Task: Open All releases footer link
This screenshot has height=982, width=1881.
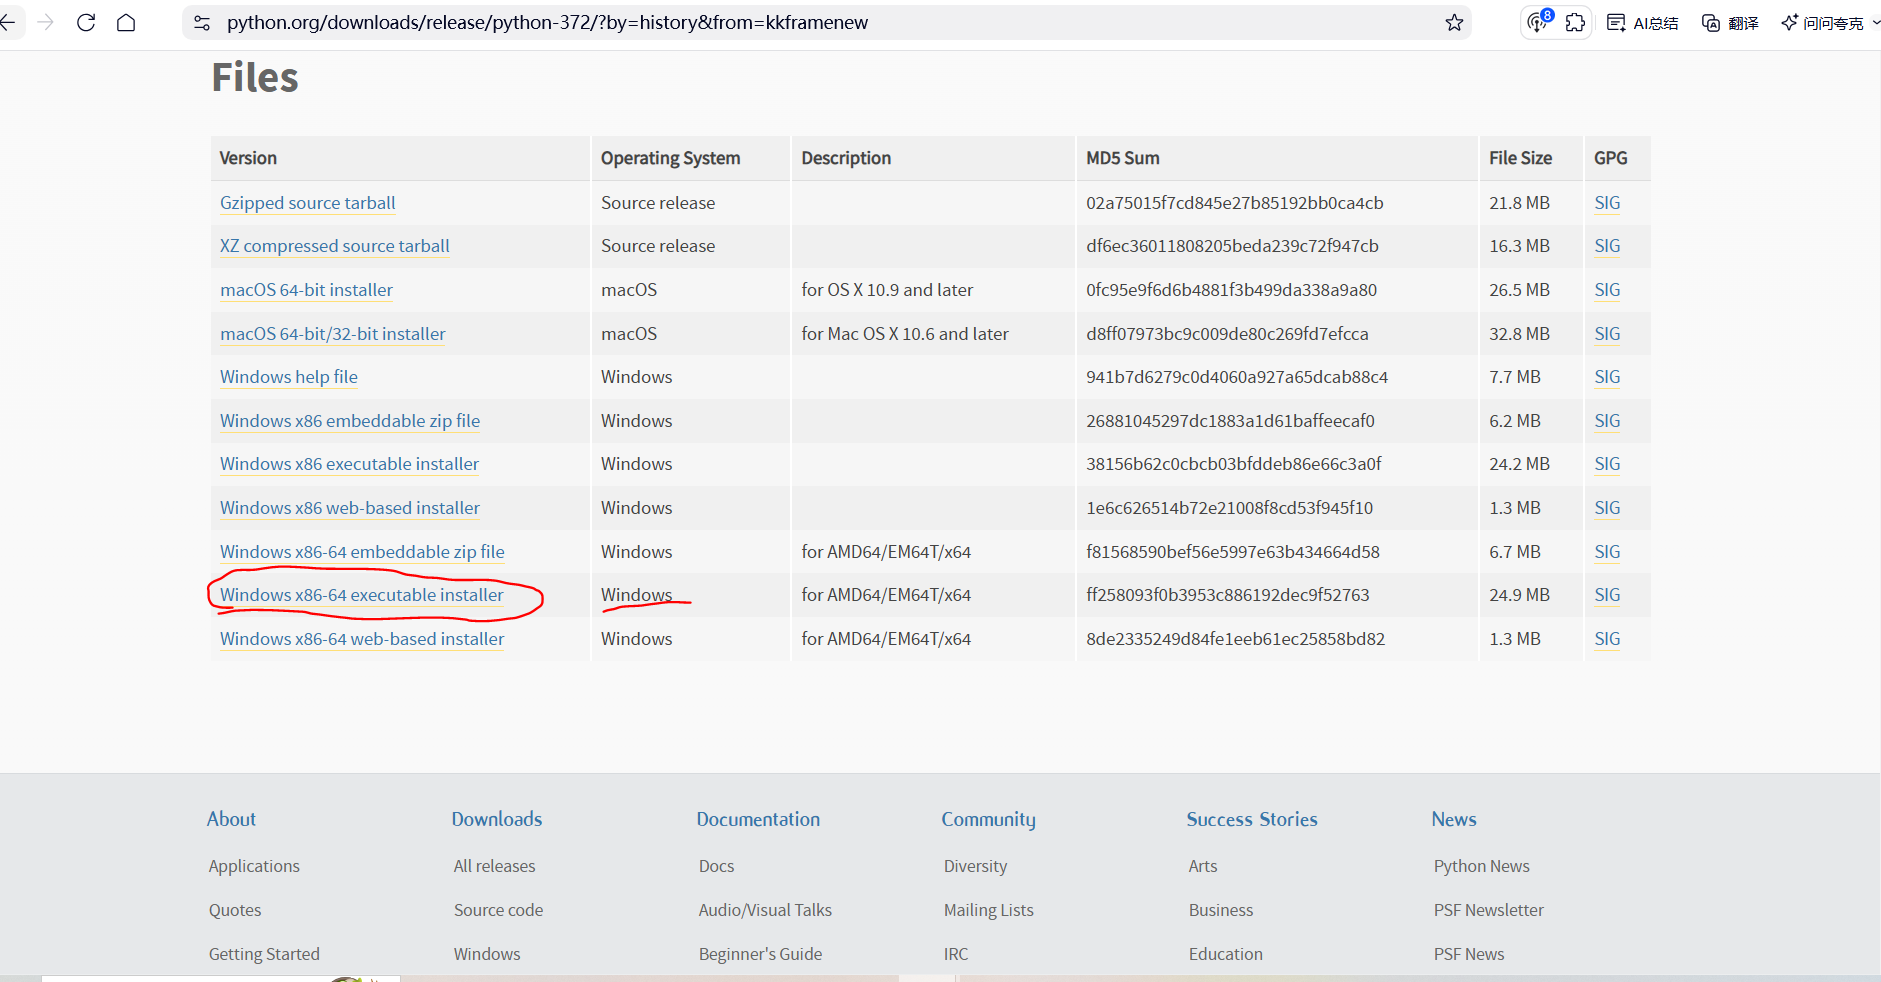Action: coord(494,866)
